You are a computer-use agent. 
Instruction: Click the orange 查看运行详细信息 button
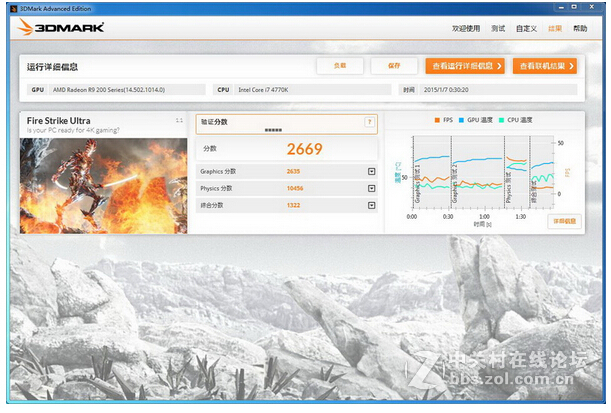[465, 66]
